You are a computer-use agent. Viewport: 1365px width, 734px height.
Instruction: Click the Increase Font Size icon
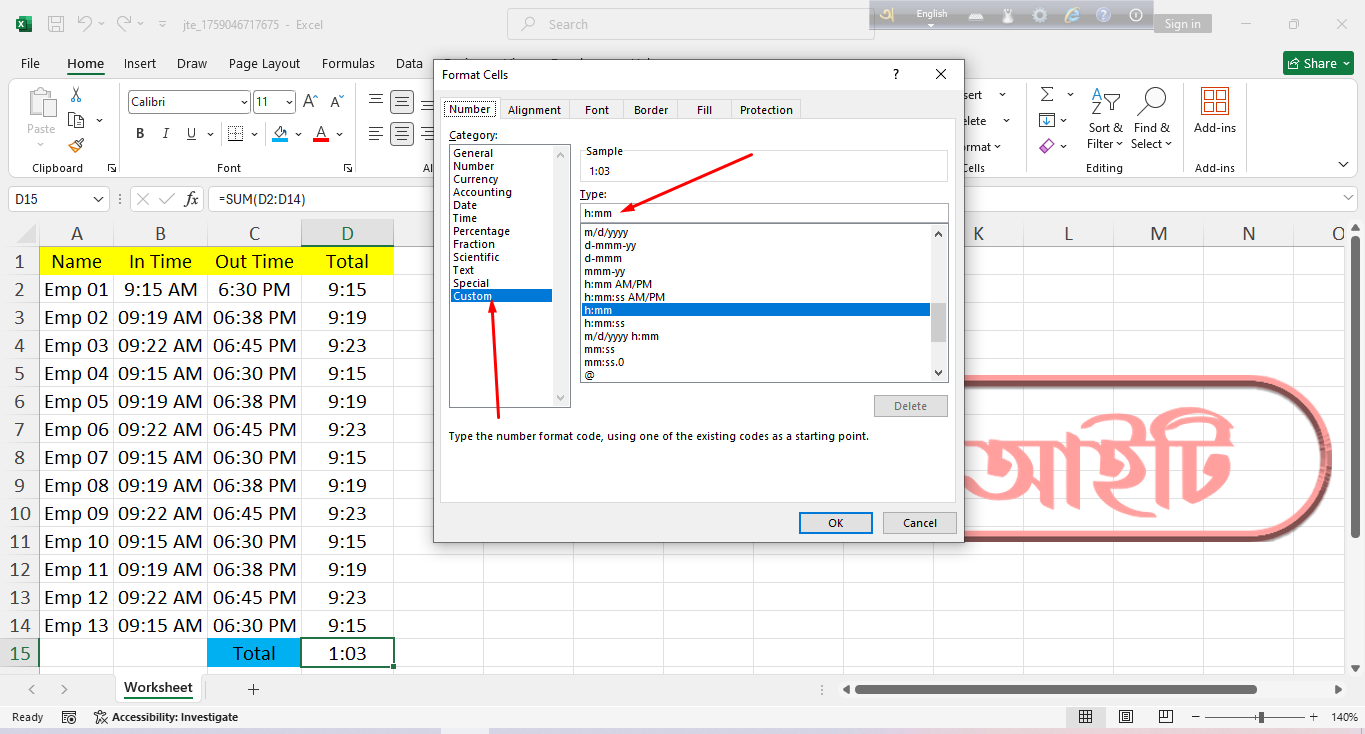pyautogui.click(x=310, y=102)
